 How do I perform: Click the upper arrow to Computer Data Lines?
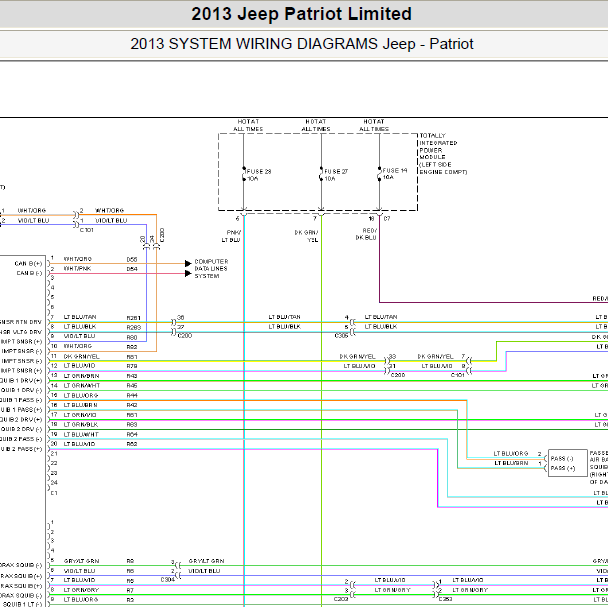click(188, 263)
